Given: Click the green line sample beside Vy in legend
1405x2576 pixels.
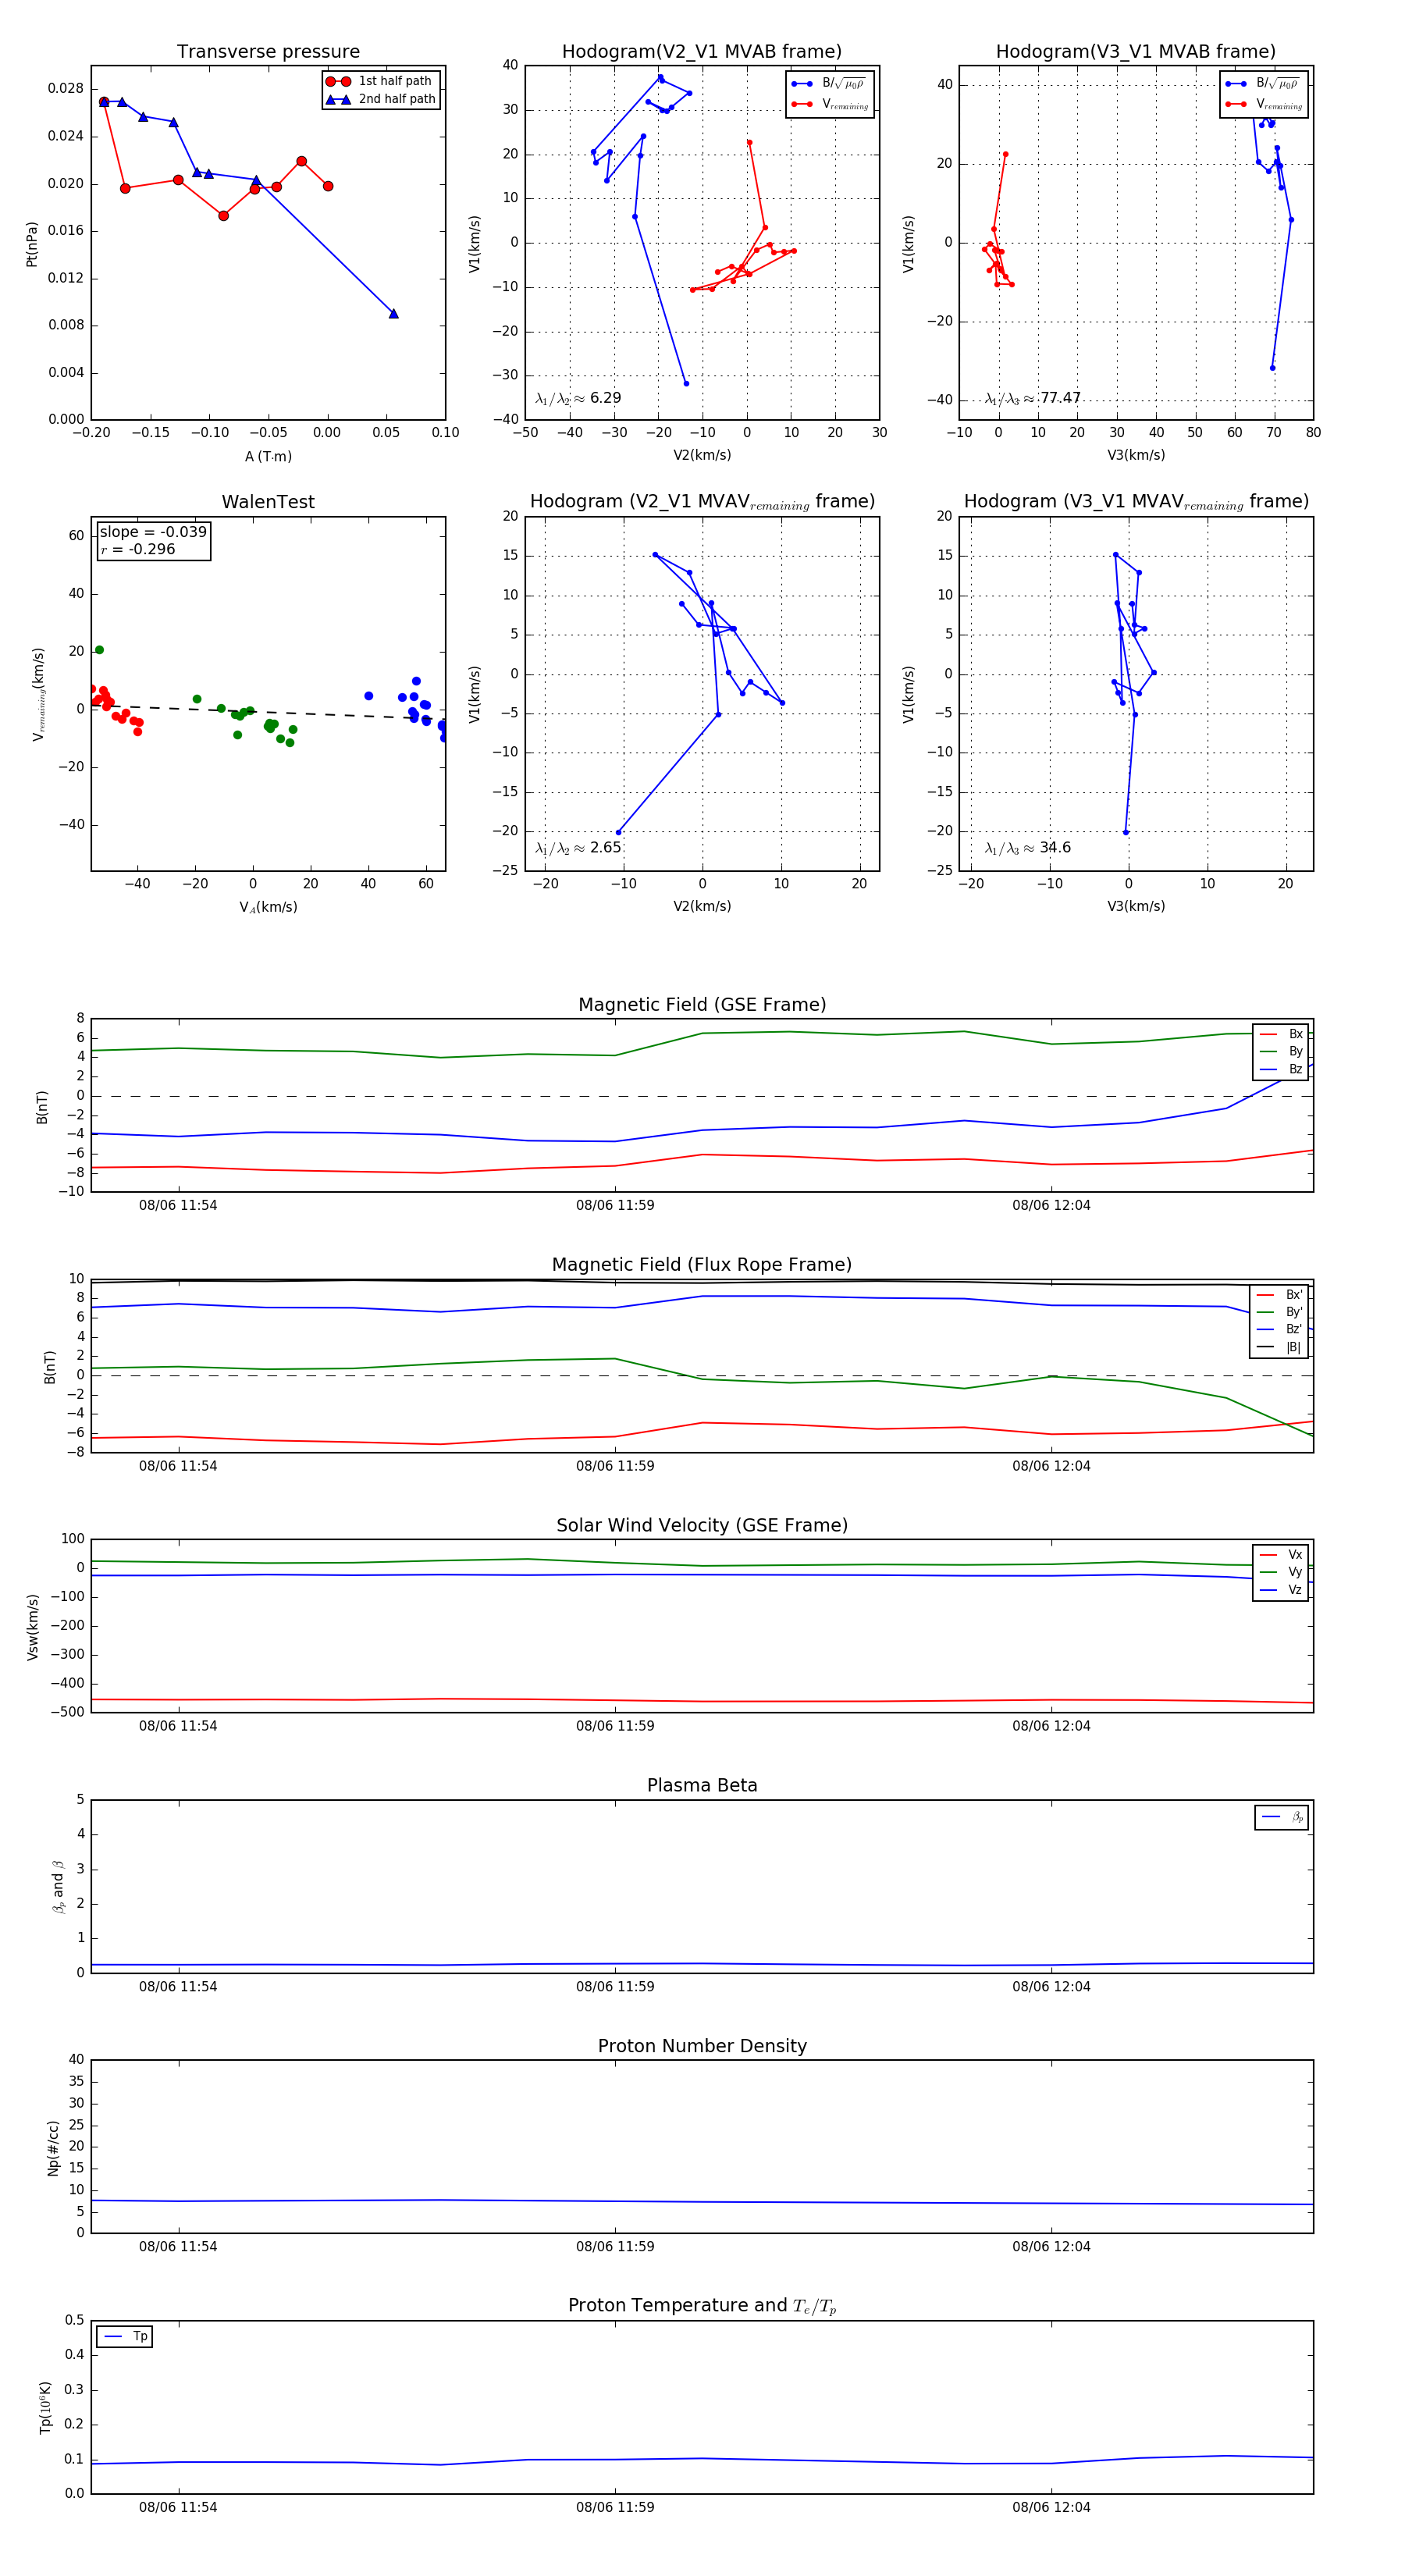Looking at the screenshot, I should pos(1268,1572).
